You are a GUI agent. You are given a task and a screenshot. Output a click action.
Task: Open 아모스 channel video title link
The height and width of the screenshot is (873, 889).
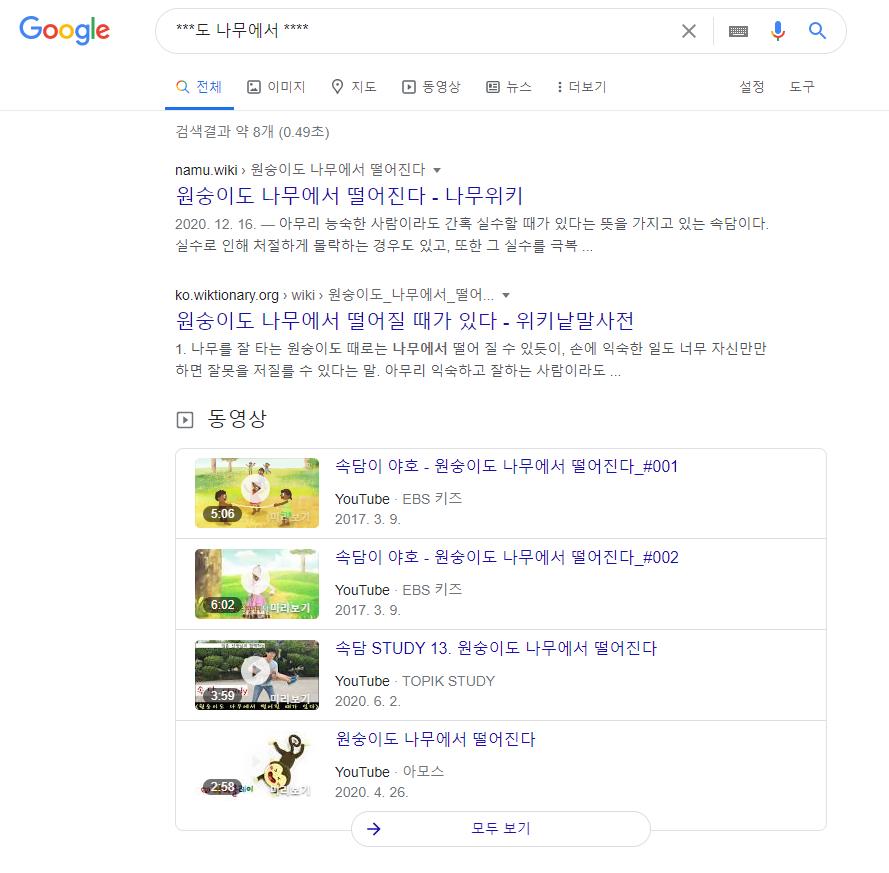(x=435, y=739)
